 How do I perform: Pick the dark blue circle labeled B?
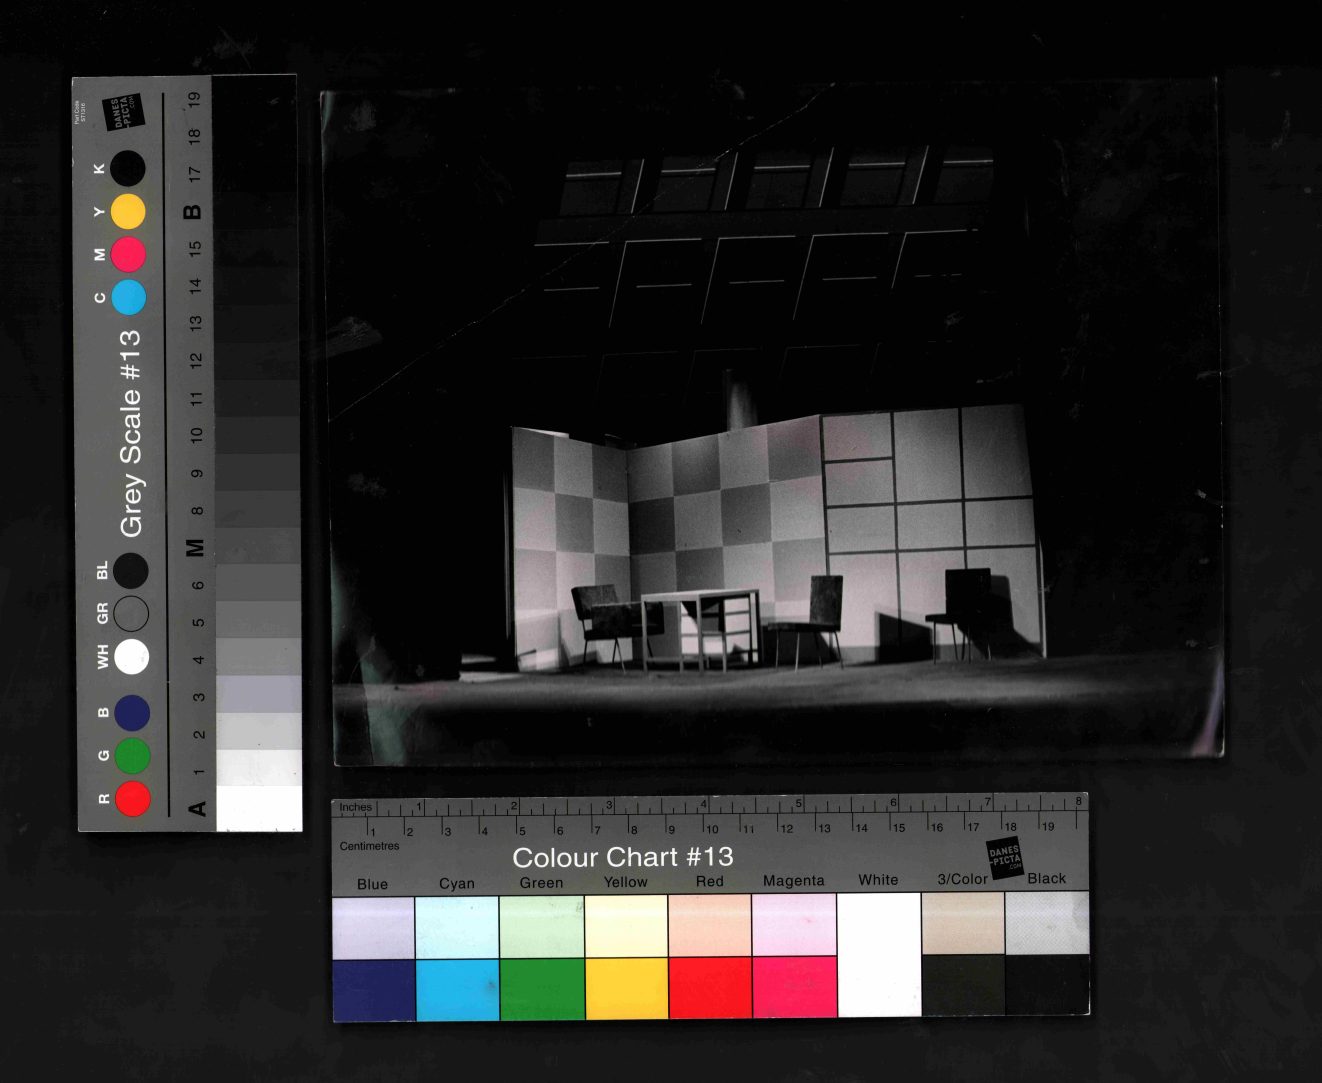click(x=131, y=713)
